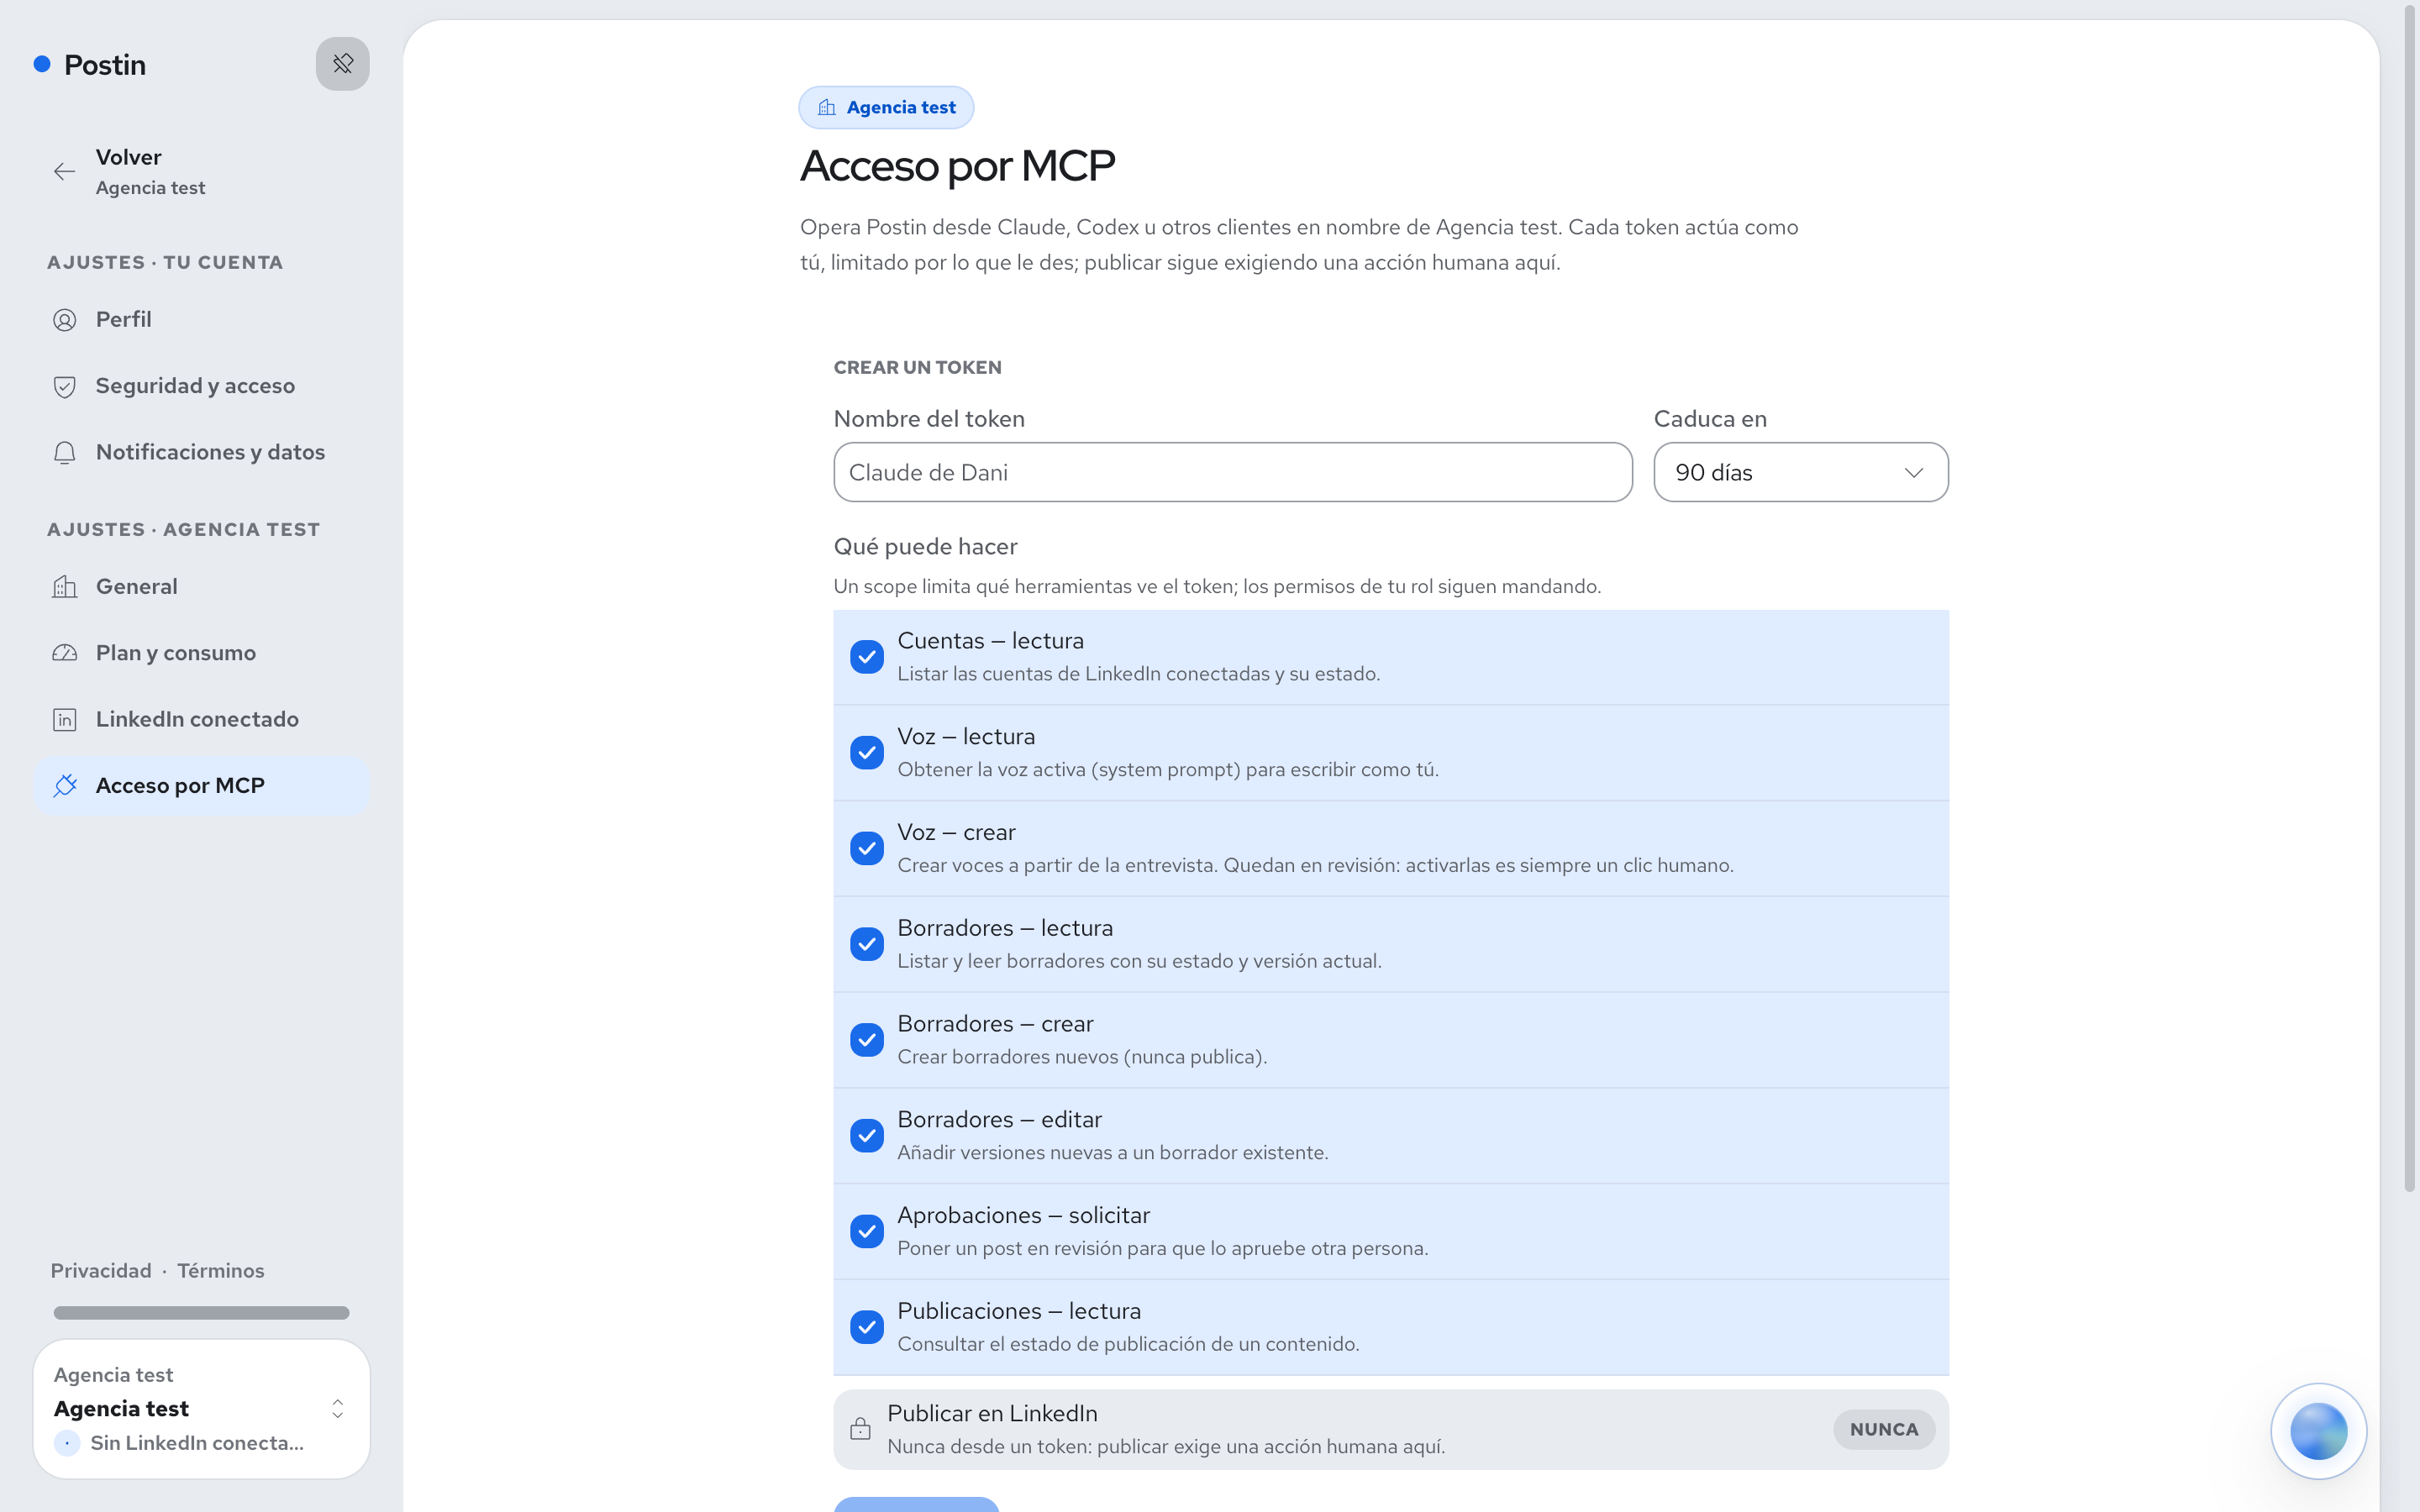Click the Acceso por MCP page heading
The height and width of the screenshot is (1512, 2420).
pos(957,166)
